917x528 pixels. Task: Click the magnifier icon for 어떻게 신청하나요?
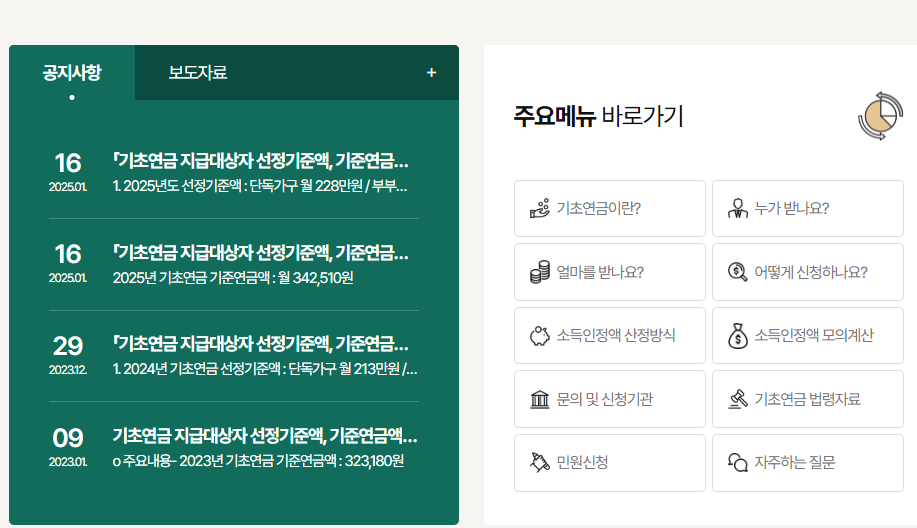tap(738, 272)
